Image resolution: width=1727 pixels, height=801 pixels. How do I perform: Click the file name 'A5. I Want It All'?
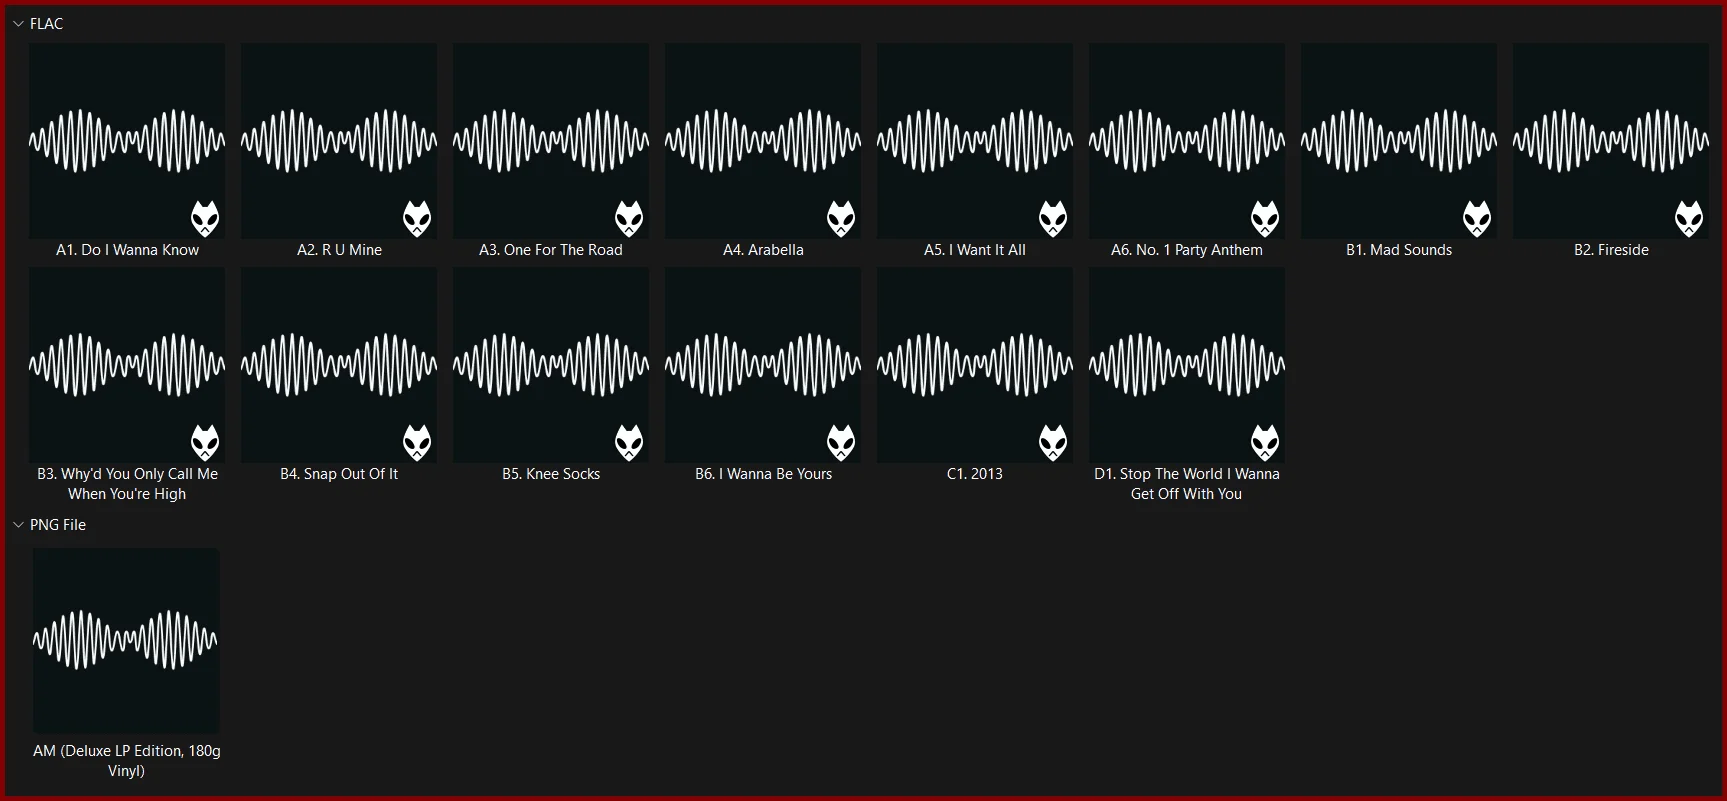(x=975, y=250)
